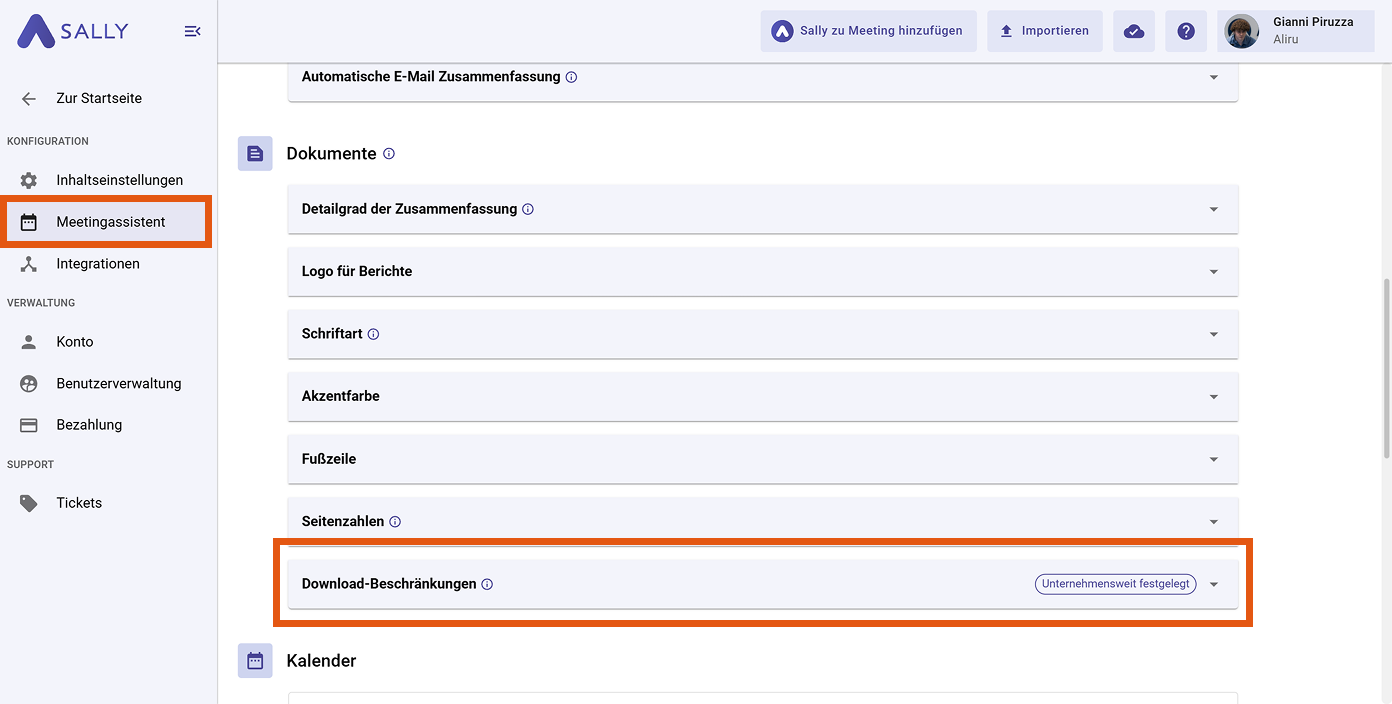This screenshot has width=1392, height=704.
Task: Go to Integrationen in sidebar
Action: 98,264
